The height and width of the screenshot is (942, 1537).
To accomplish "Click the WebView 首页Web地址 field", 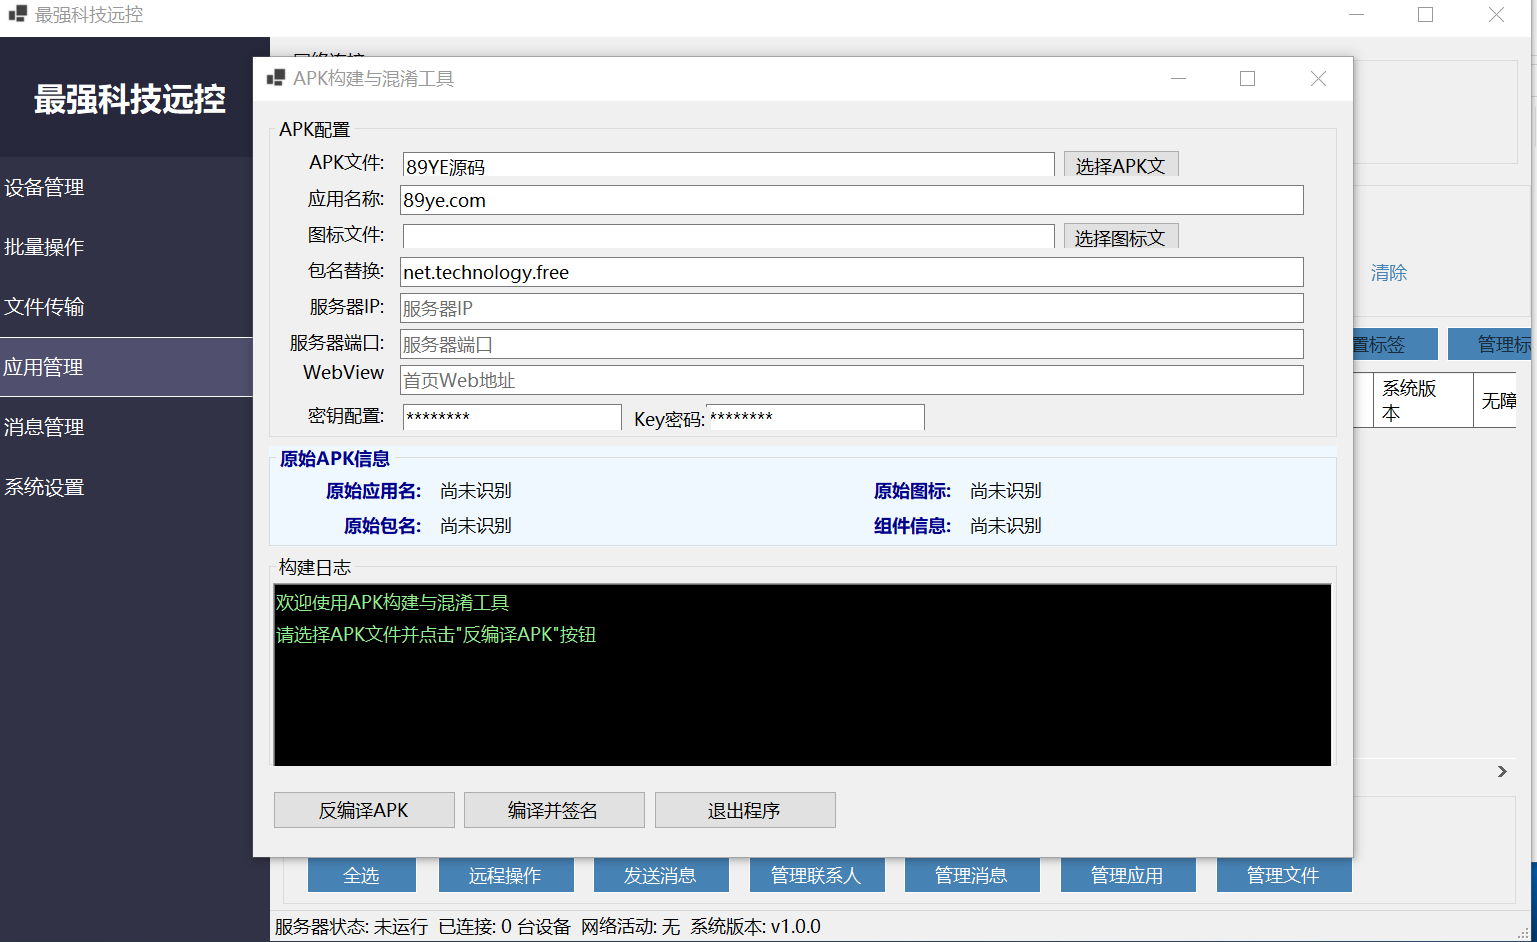I will coord(850,380).
